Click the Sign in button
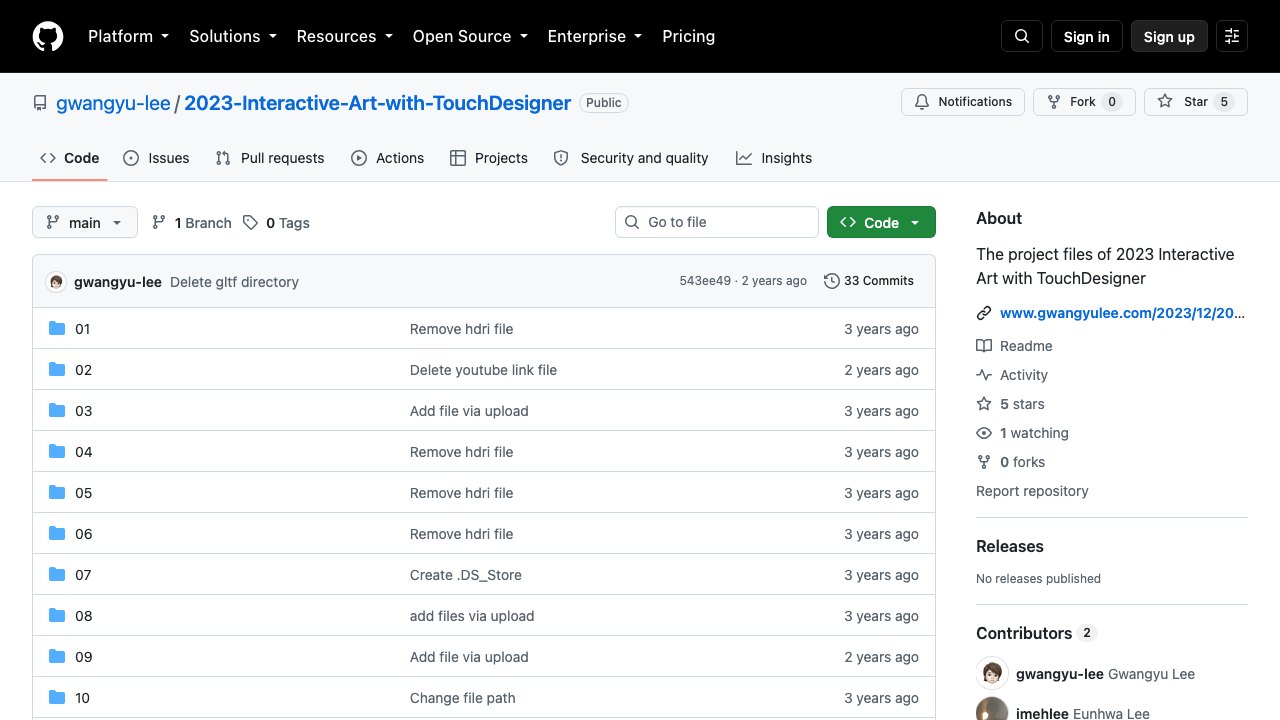 pyautogui.click(x=1087, y=37)
